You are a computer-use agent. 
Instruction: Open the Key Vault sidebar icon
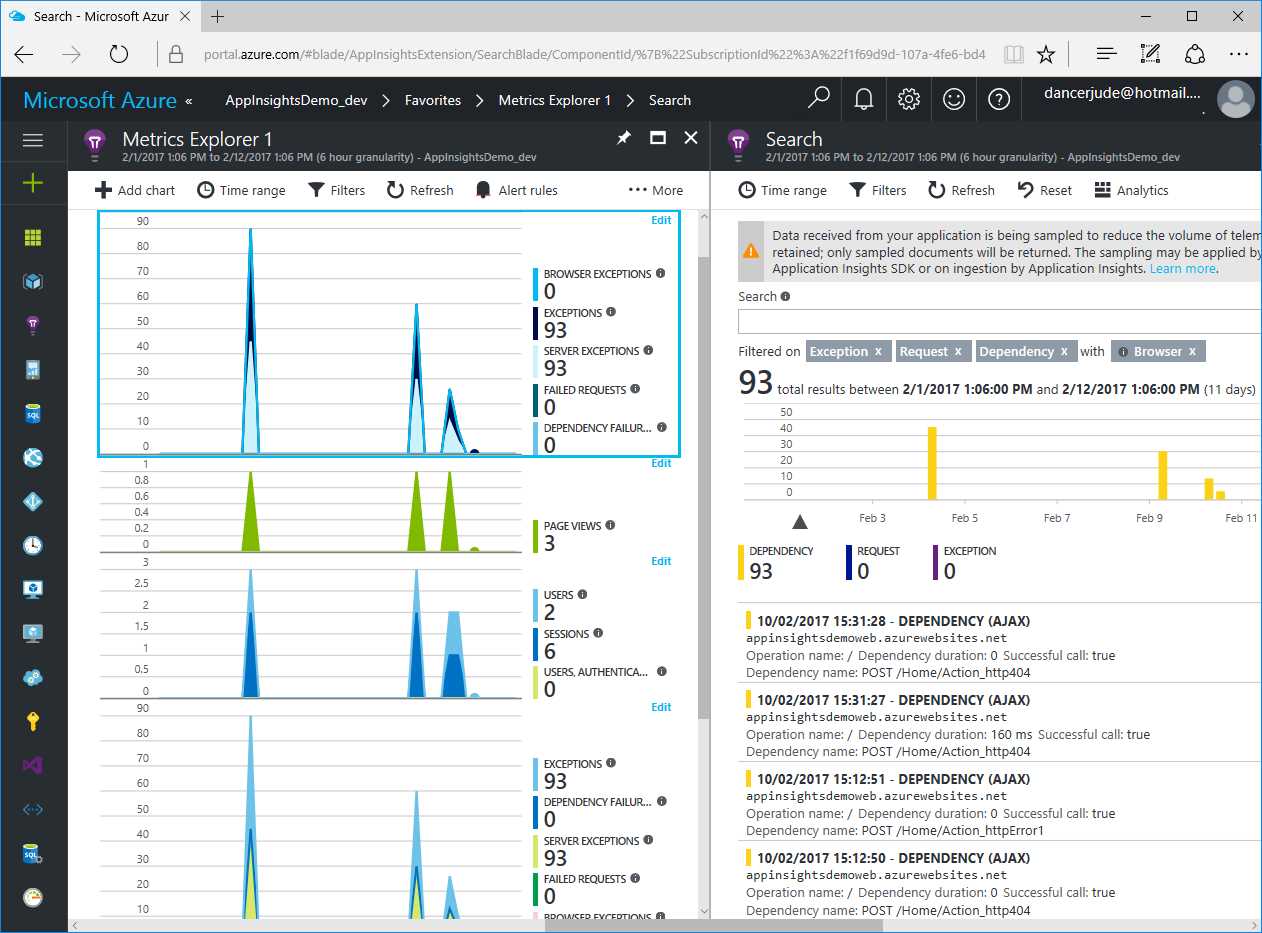tap(33, 721)
